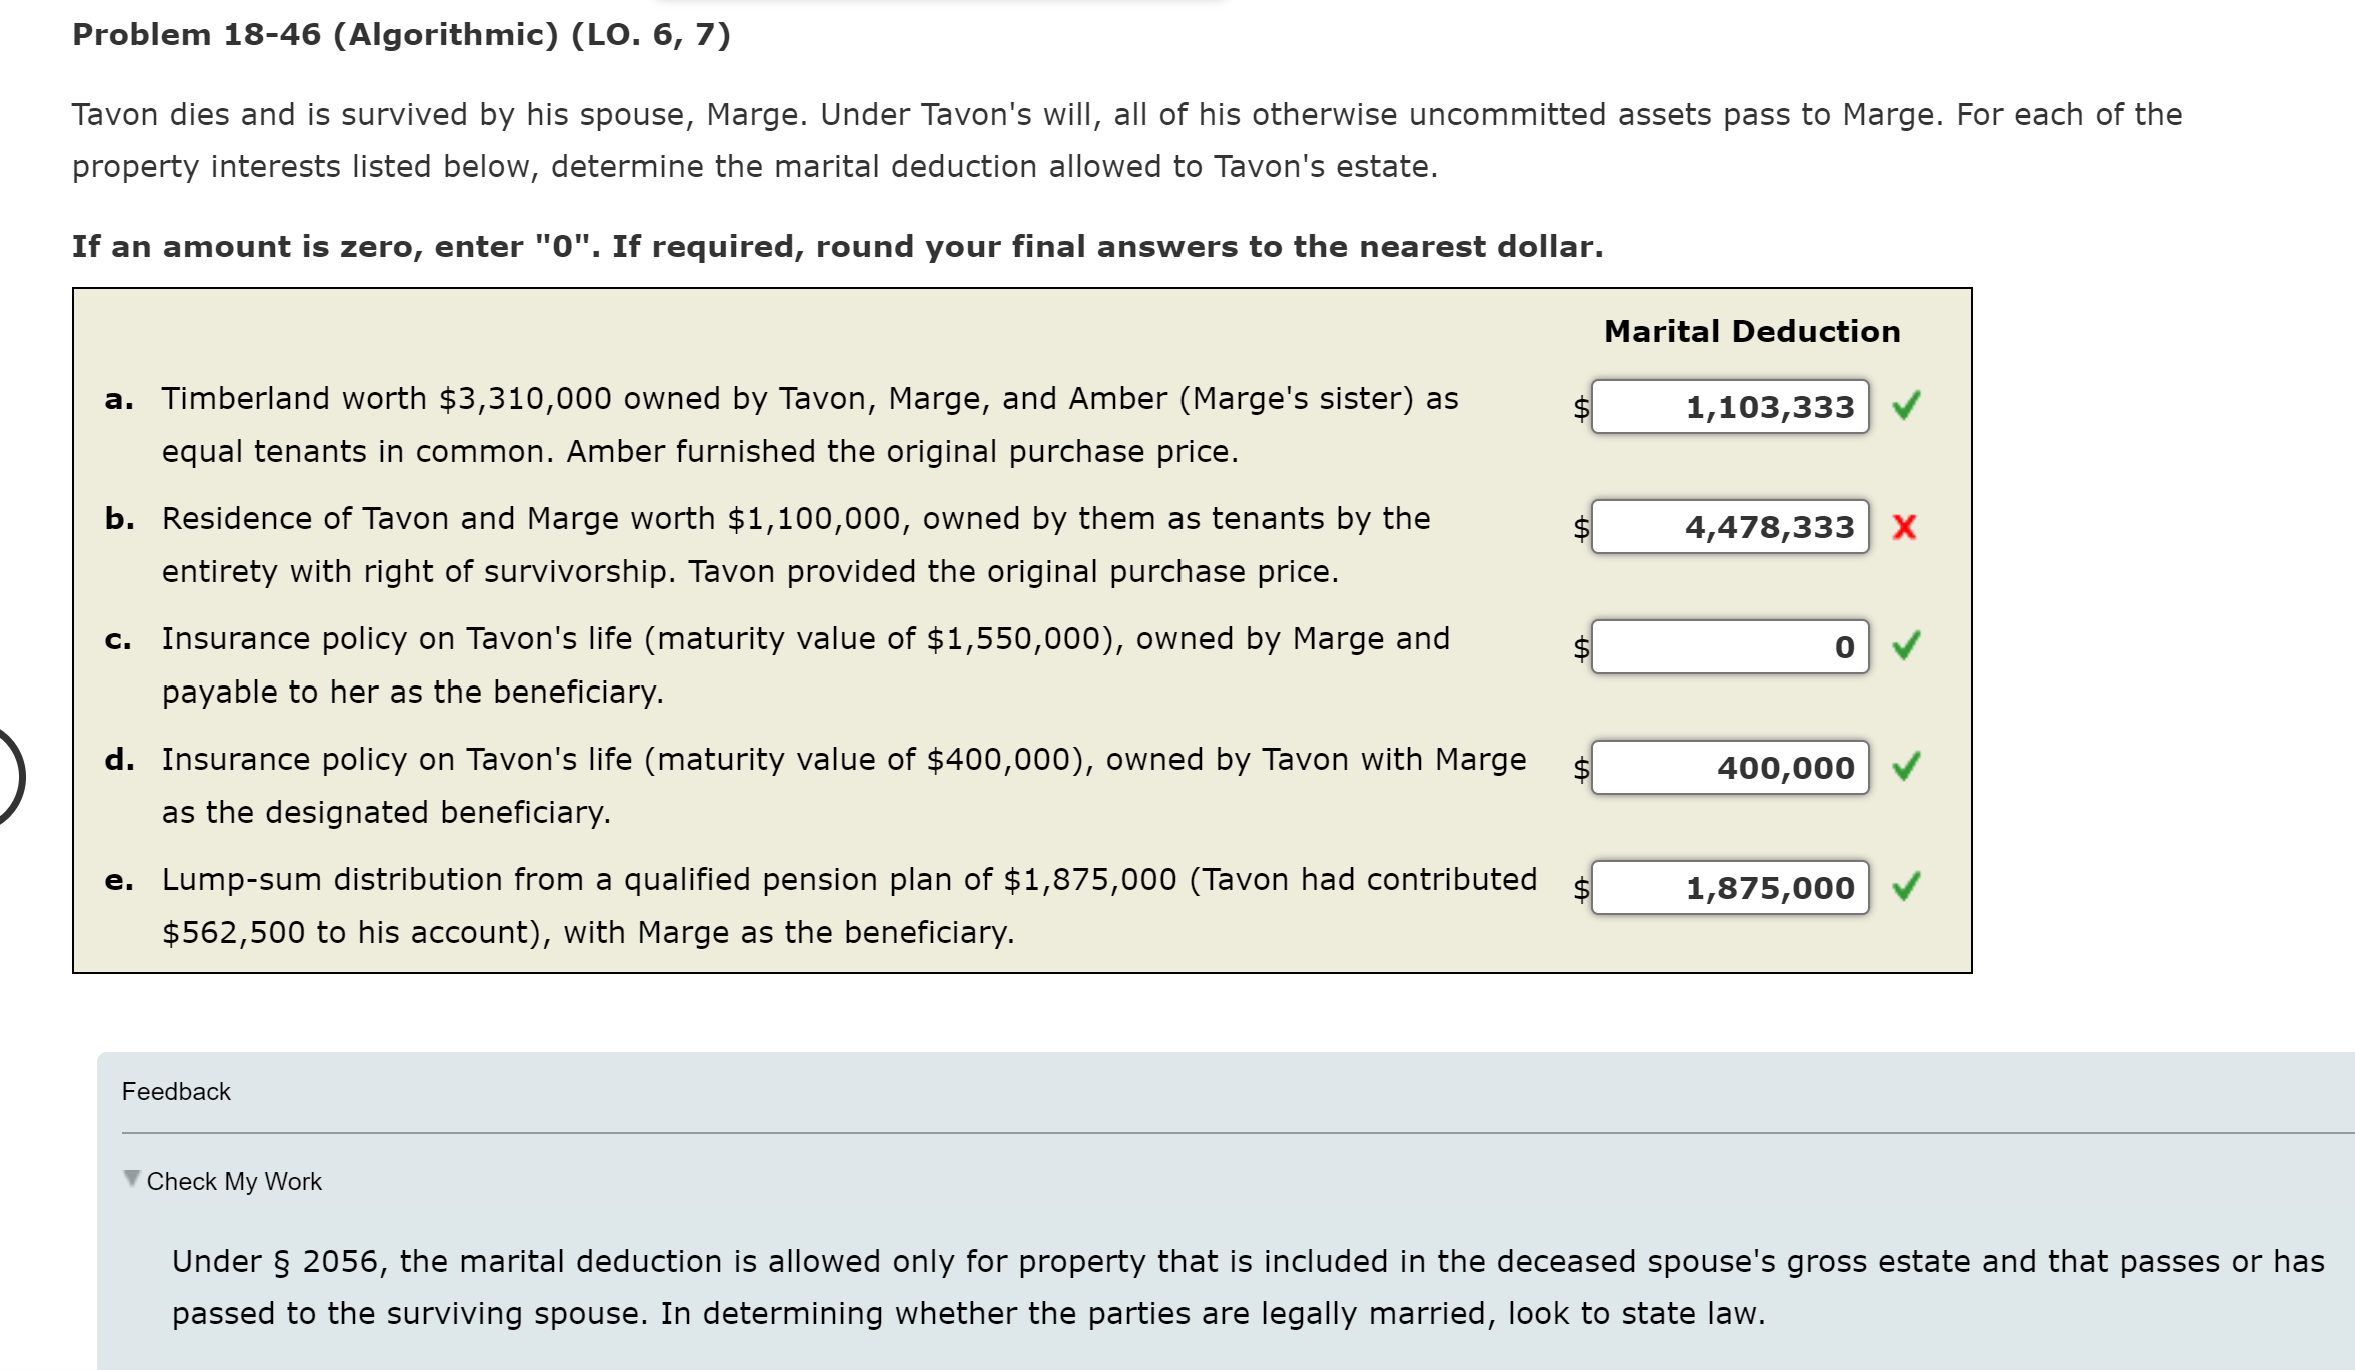Open the Feedback section header
Screen dimensions: 2355x1370
pos(175,1091)
